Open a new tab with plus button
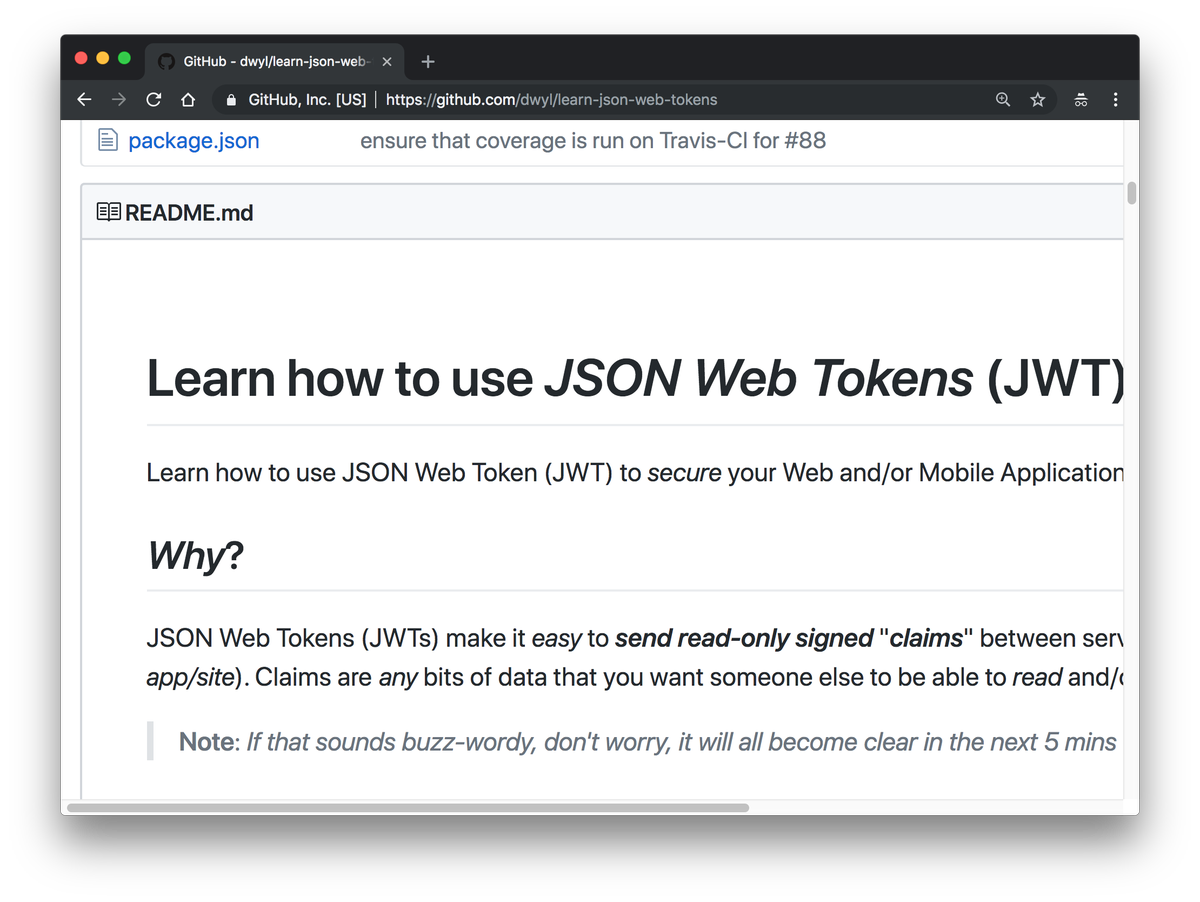This screenshot has height=902, width=1200. [428, 62]
